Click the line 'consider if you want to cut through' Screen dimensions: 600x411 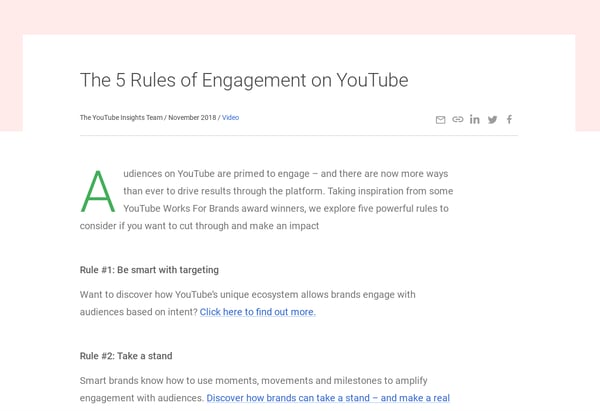199,226
